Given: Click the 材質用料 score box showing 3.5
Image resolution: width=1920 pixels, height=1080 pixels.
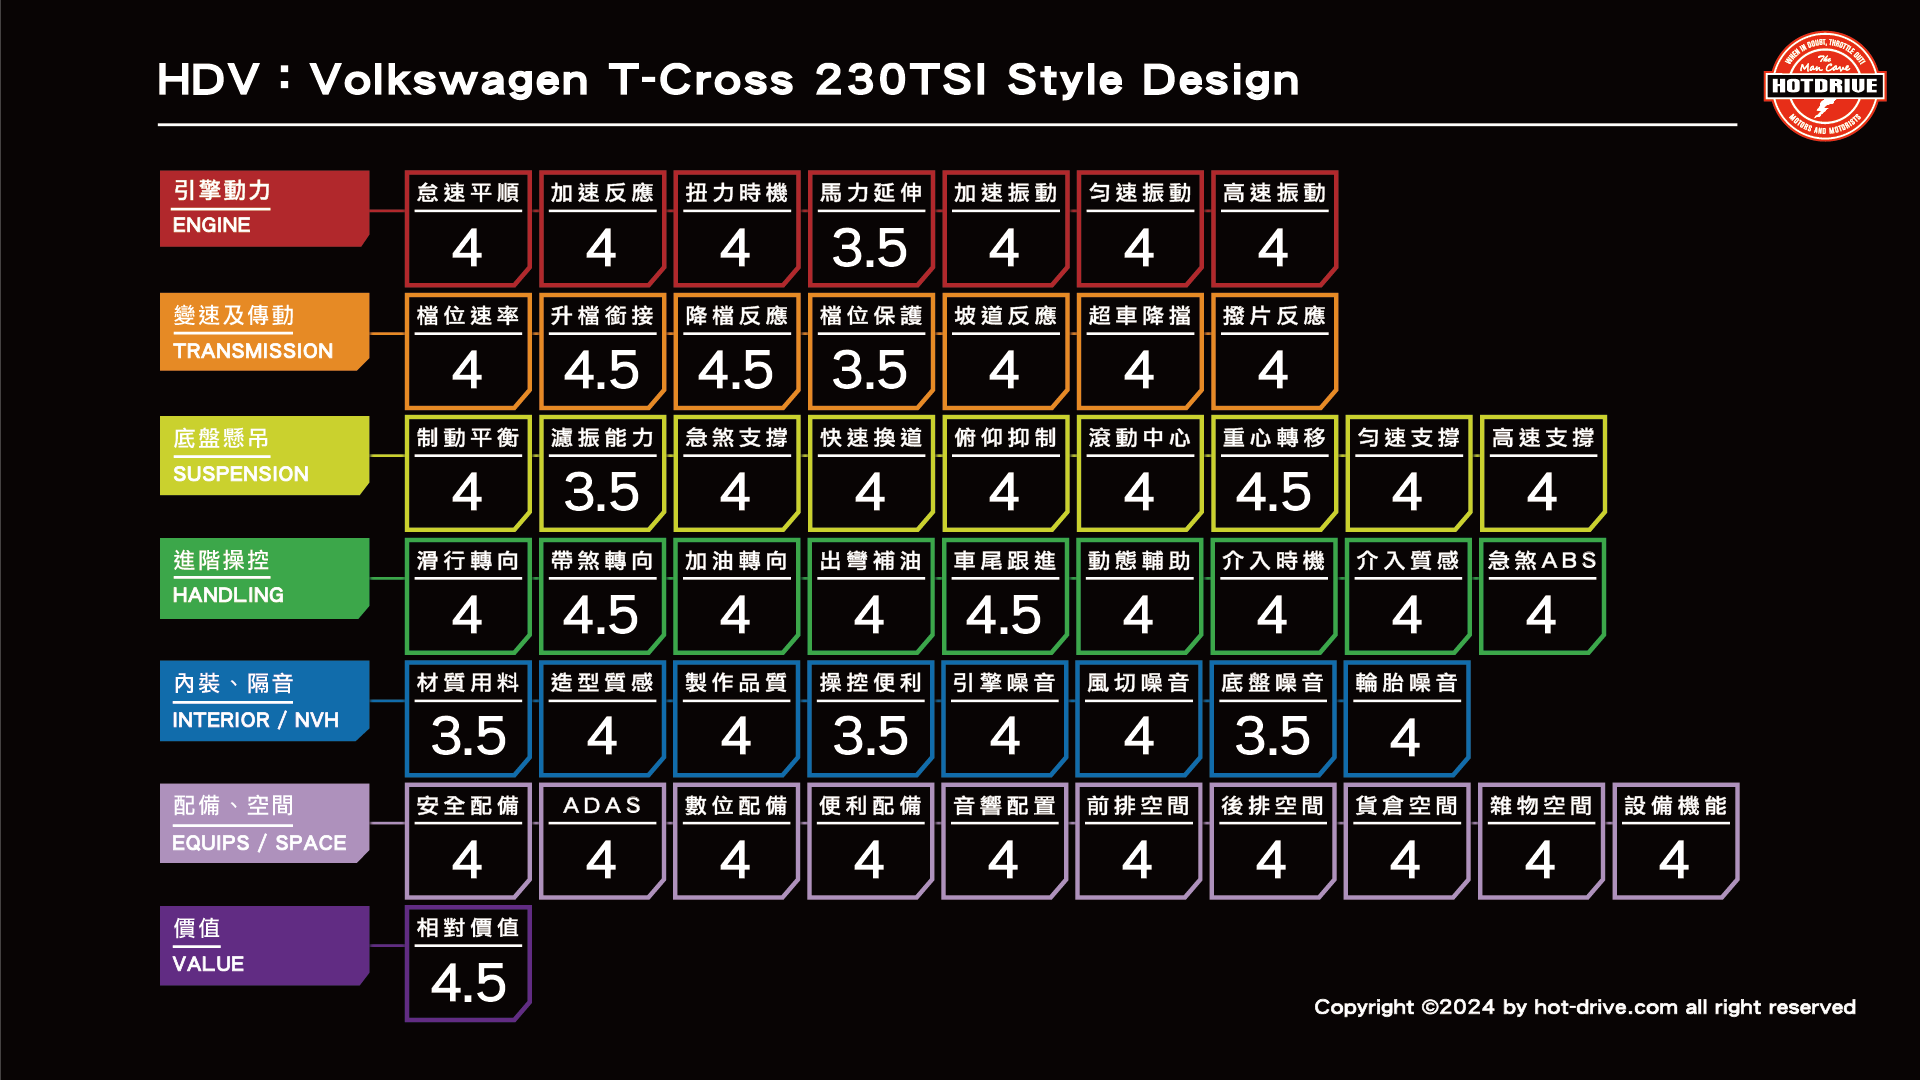Looking at the screenshot, I should point(467,718).
